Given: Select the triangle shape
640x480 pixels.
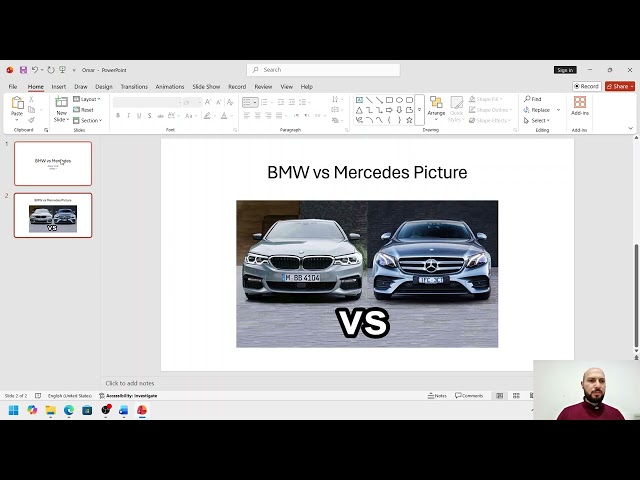Looking at the screenshot, I should 359,110.
